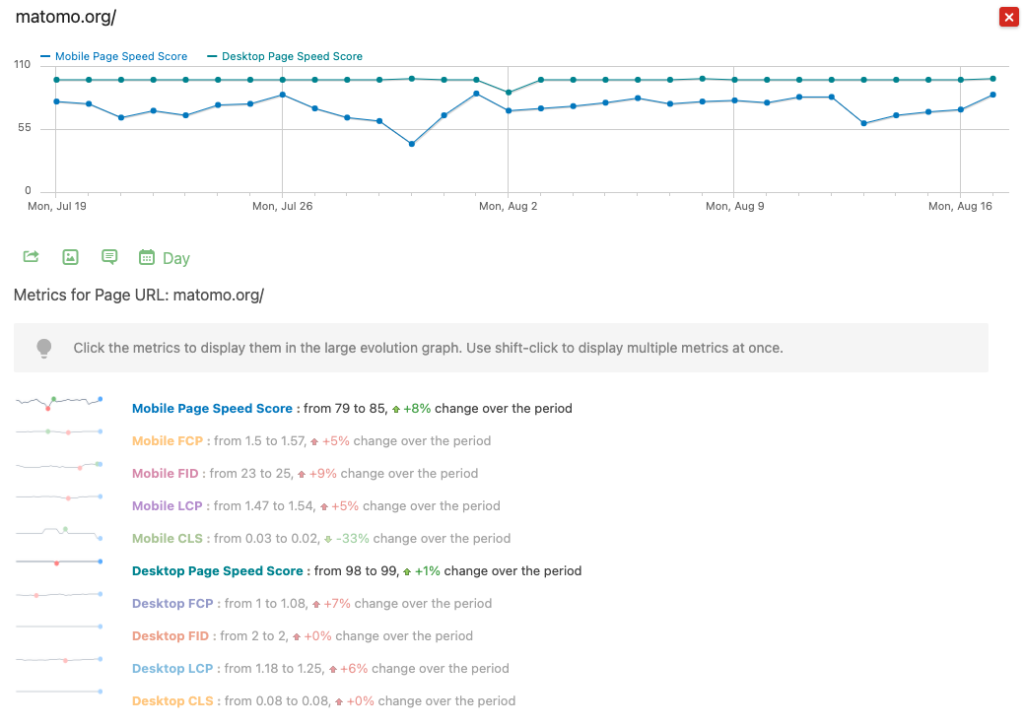Select the Mobile Page Speed Score metric
Screen dimensions: 1024x726
pyautogui.click(x=212, y=408)
